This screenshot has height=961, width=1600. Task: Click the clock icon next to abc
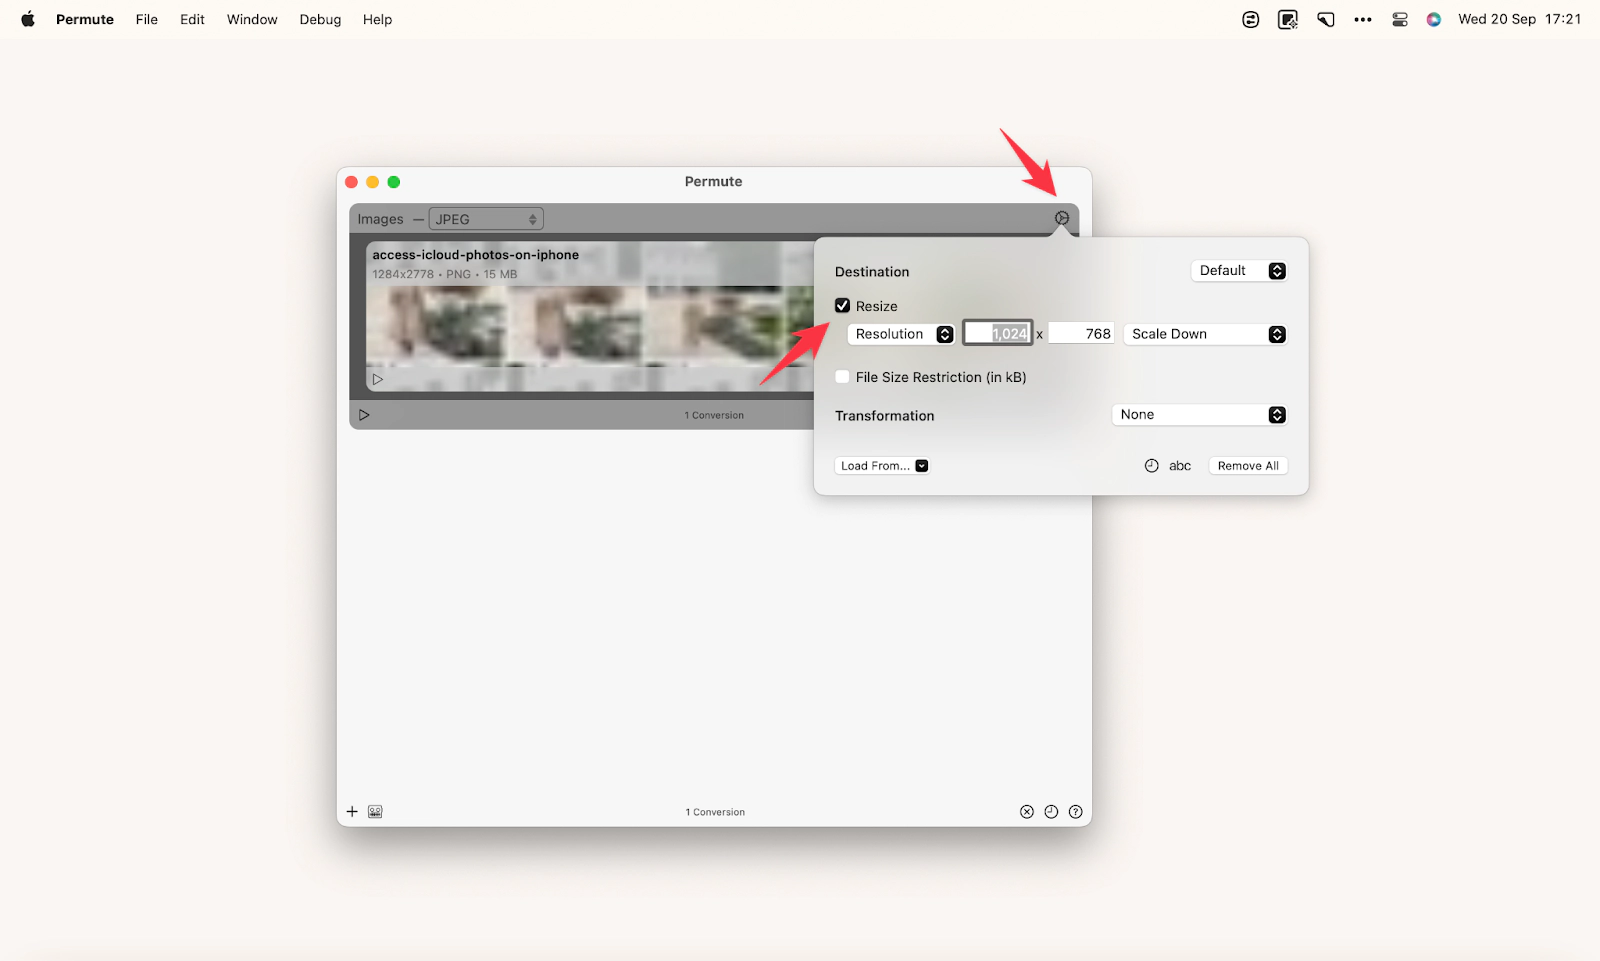1152,466
